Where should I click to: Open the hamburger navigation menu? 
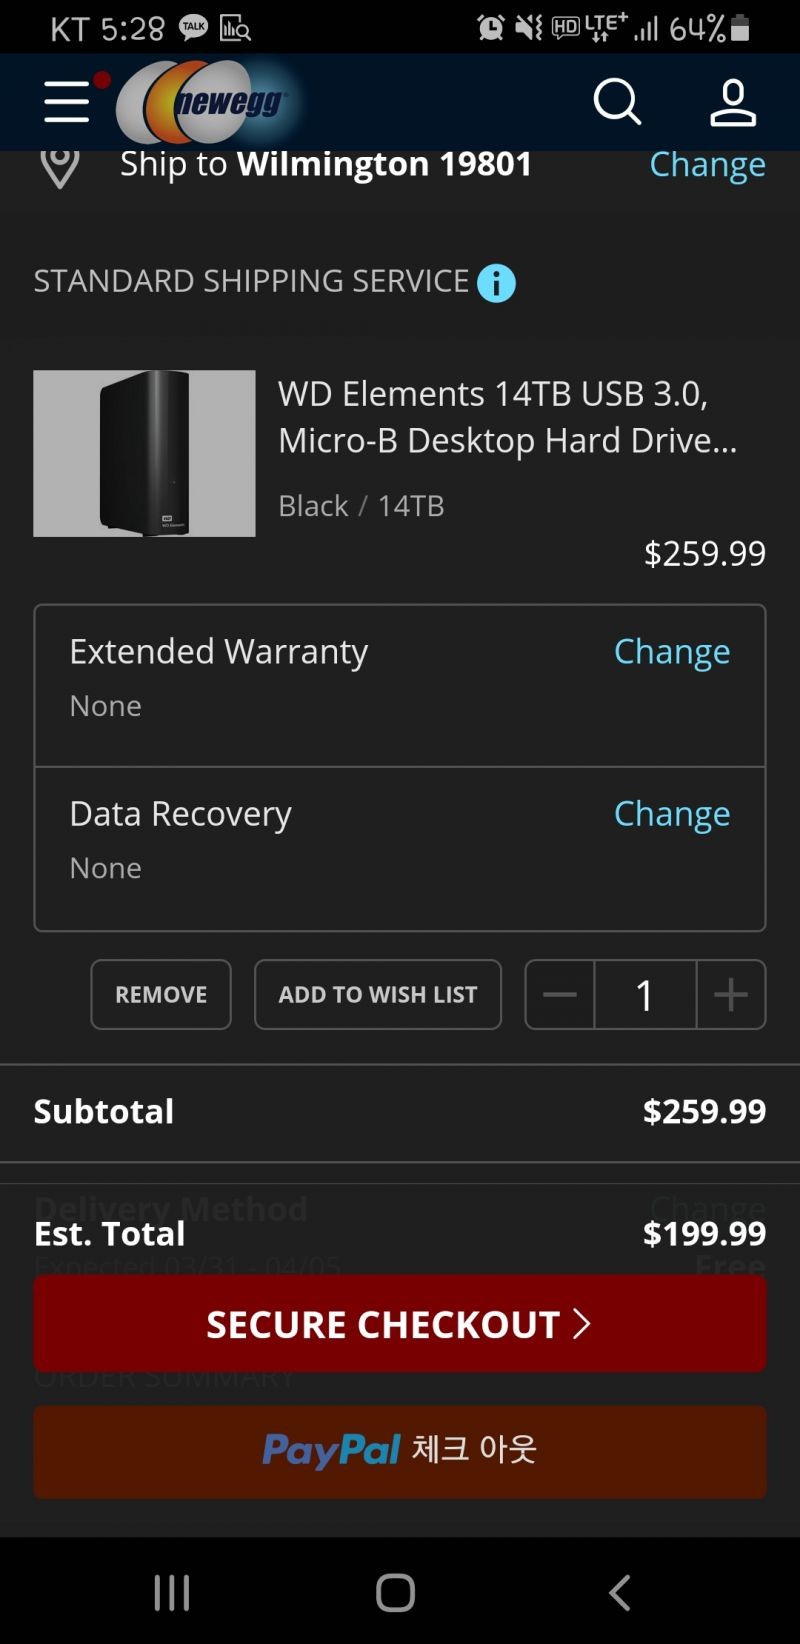[x=67, y=102]
